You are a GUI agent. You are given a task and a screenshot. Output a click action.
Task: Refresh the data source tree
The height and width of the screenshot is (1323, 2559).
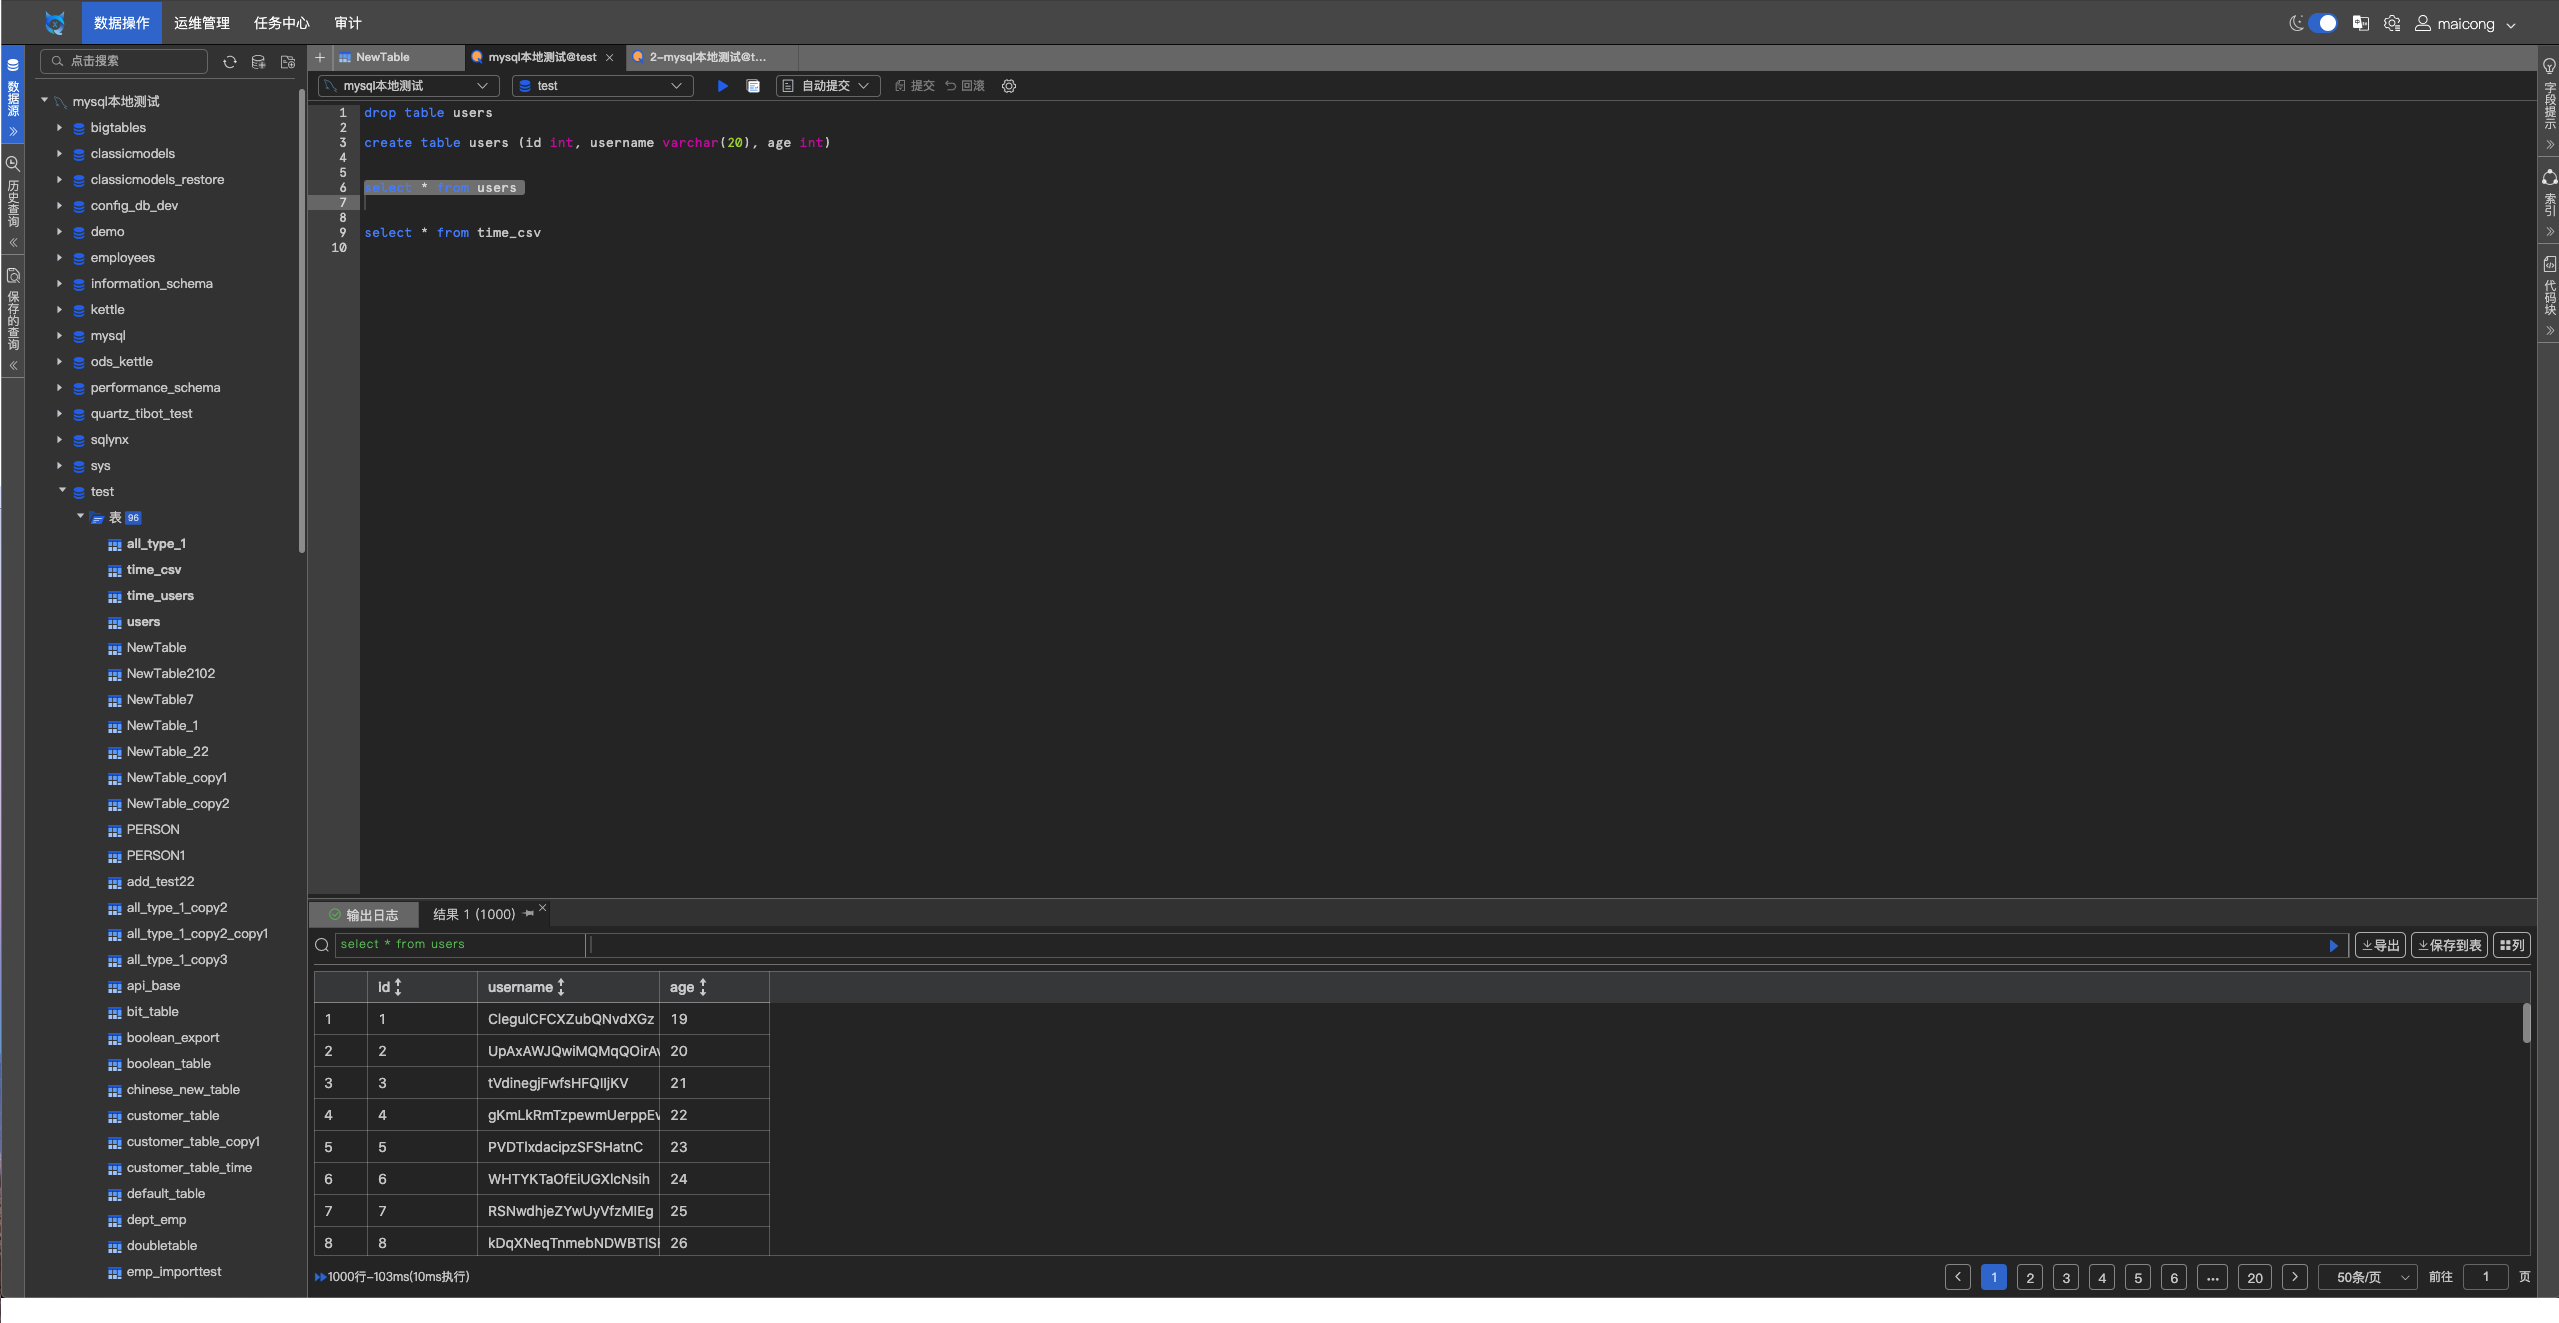(x=230, y=62)
